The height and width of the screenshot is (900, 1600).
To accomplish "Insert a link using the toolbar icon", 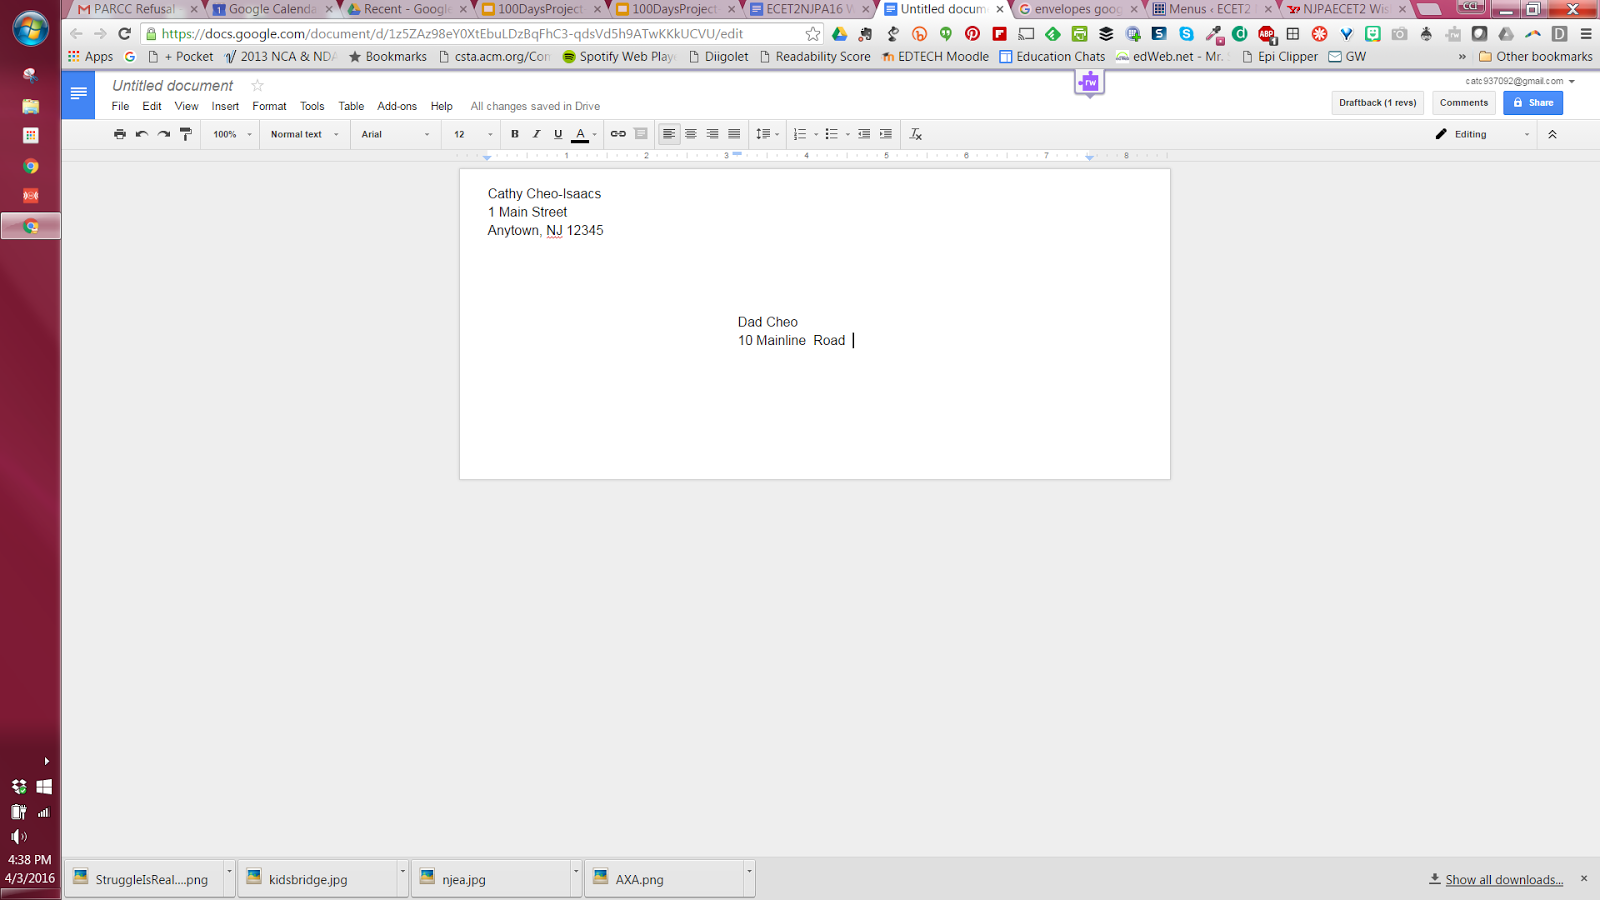I will (x=618, y=134).
